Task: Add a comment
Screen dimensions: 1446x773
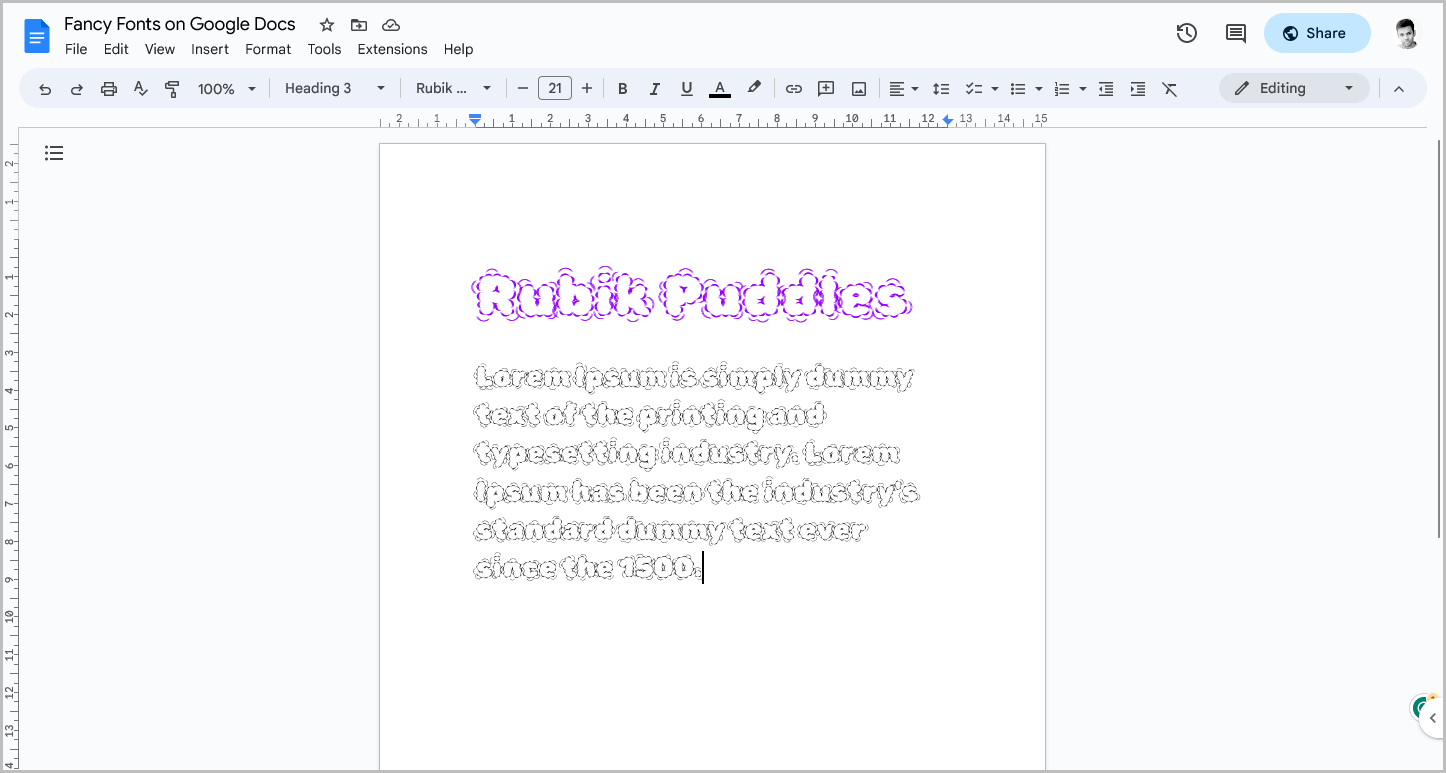Action: 825,88
